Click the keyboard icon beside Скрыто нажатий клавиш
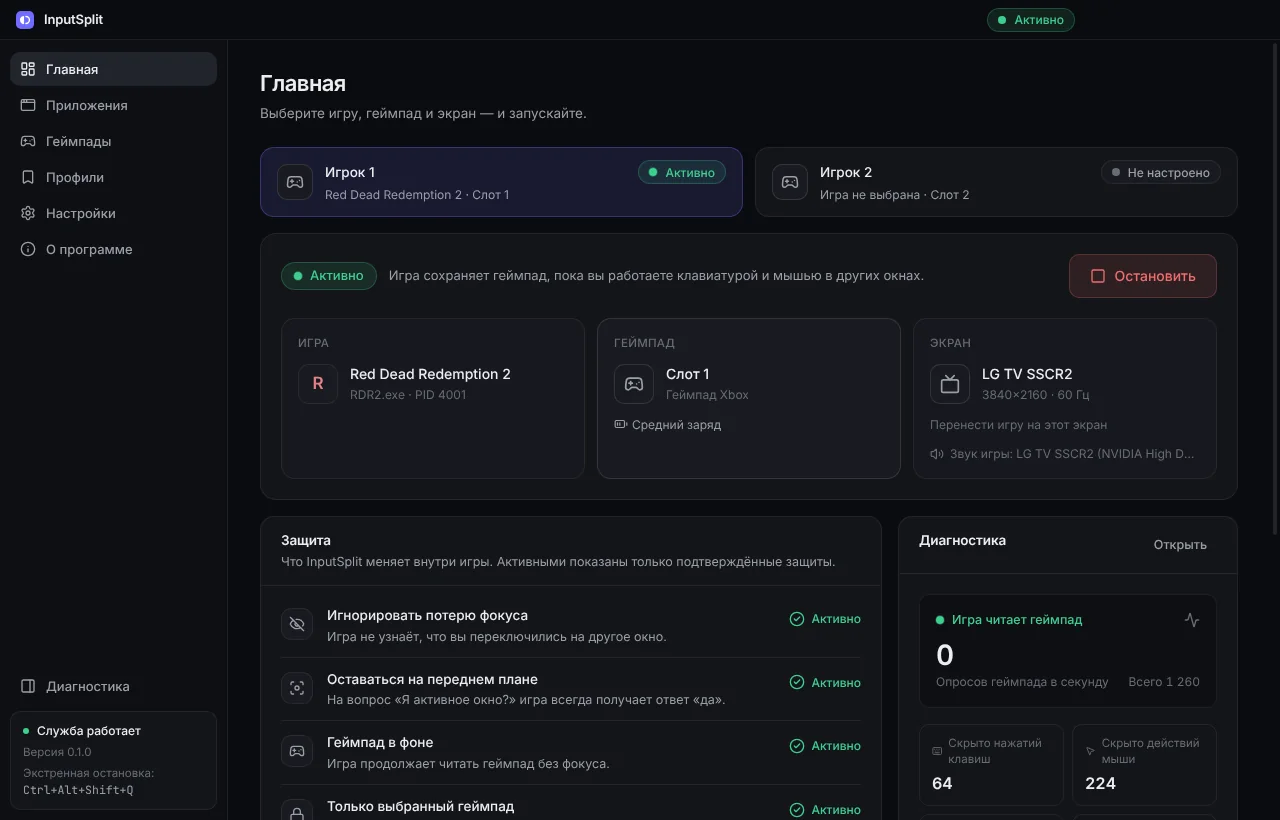Screen dimensions: 1280x820 [x=937, y=751]
